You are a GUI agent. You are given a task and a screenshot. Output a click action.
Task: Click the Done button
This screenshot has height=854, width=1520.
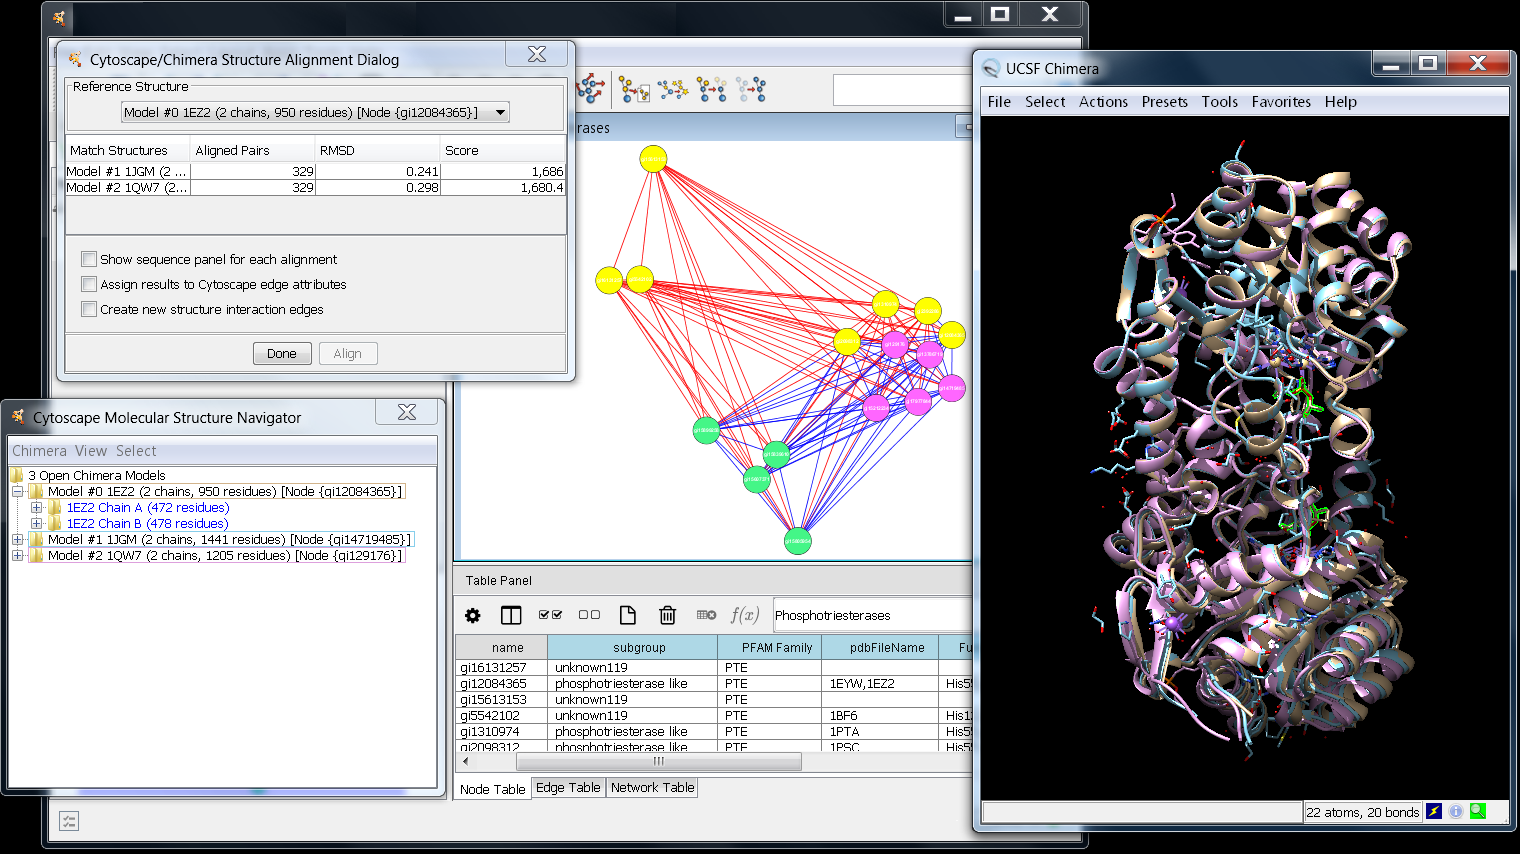[x=281, y=354]
